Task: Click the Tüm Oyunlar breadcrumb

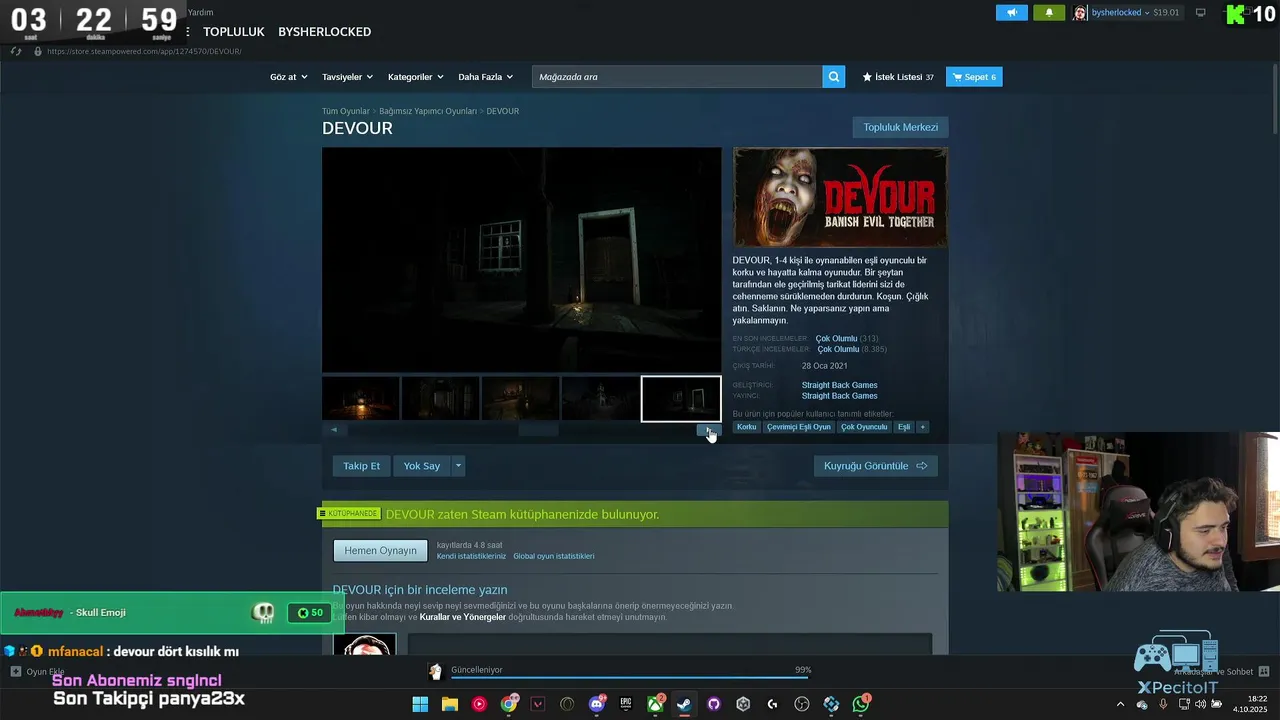Action: coord(345,111)
